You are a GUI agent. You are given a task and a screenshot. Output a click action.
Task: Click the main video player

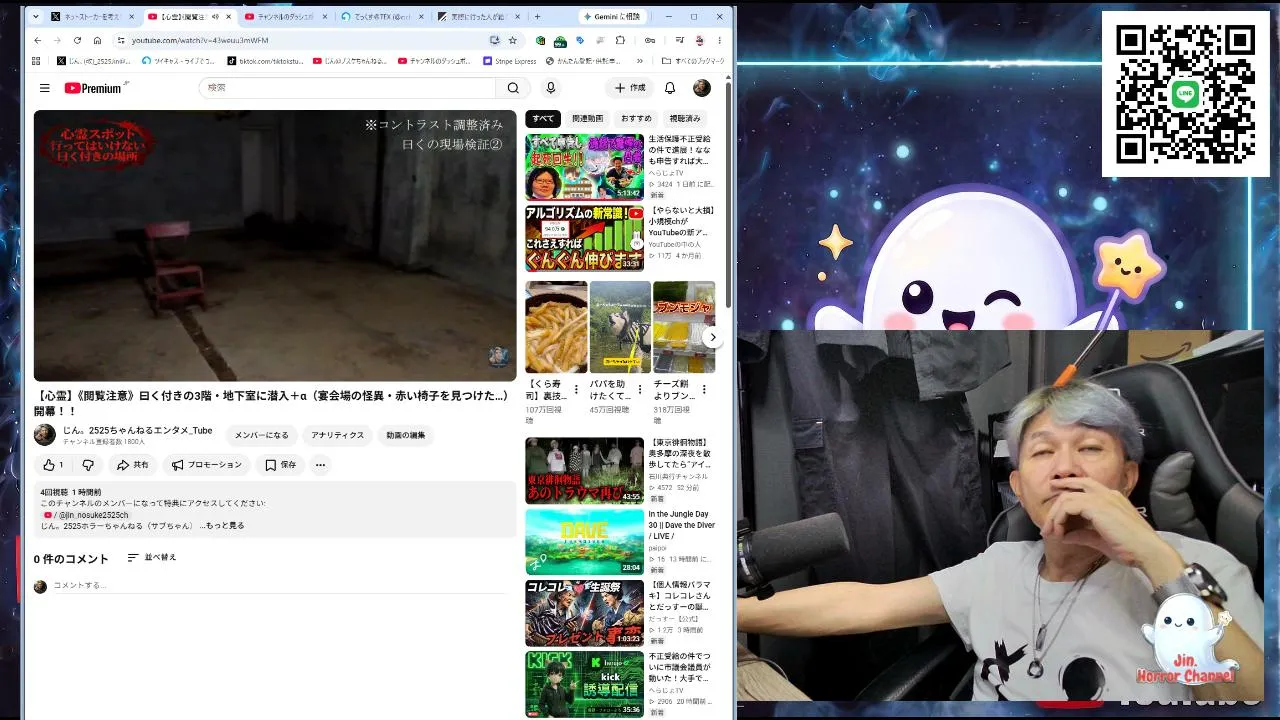tap(275, 246)
